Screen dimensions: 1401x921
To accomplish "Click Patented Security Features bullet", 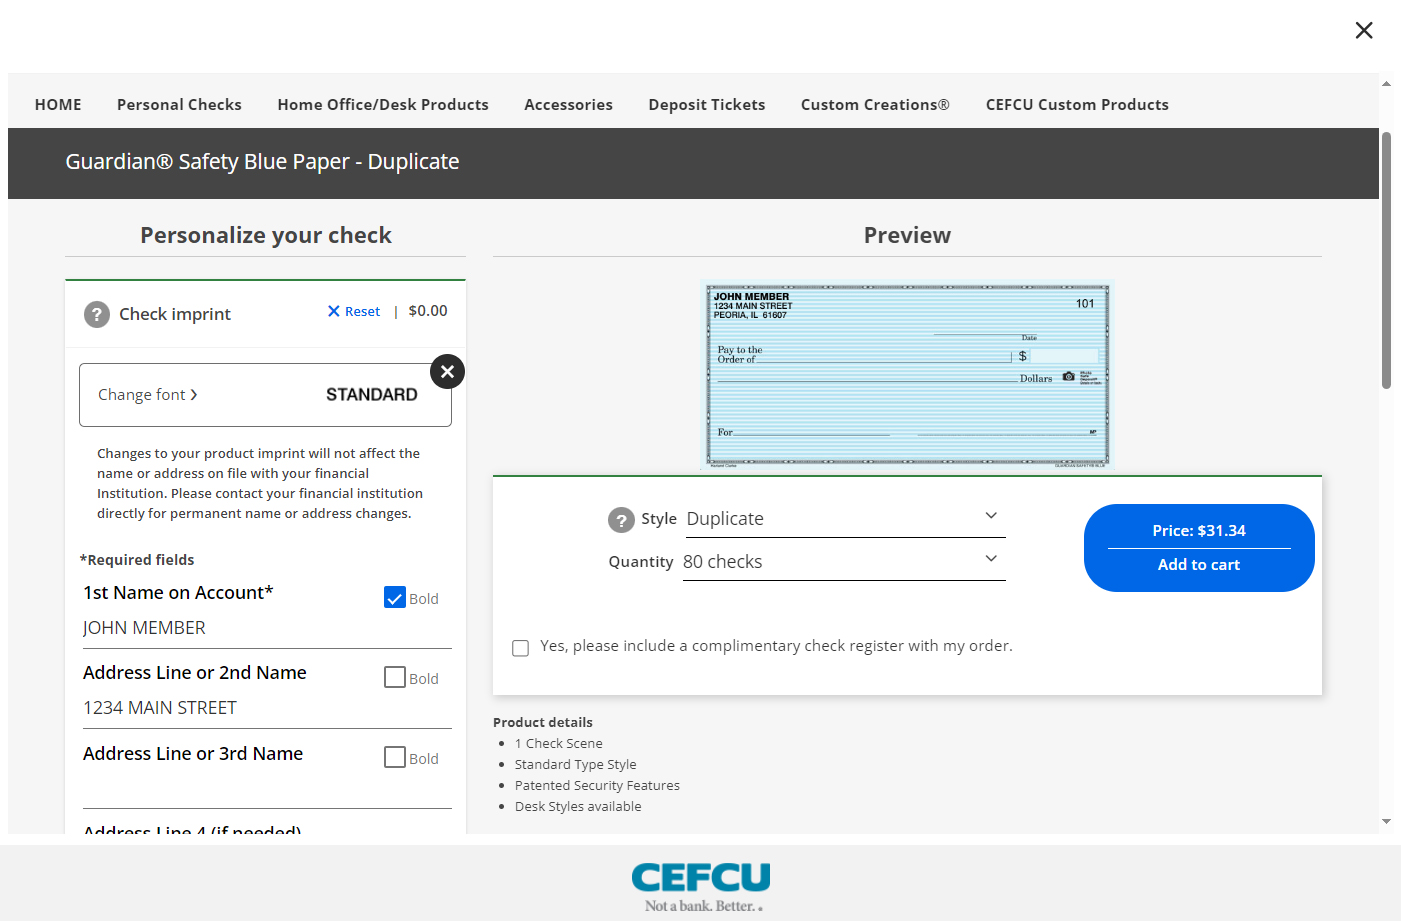I will 597,785.
